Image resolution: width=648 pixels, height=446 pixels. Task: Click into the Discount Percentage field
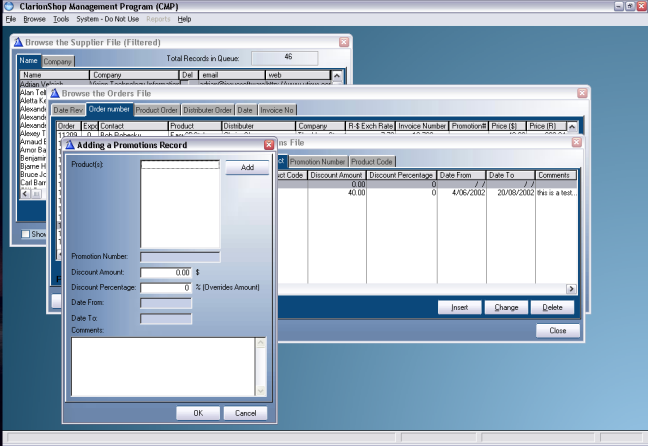(165, 288)
